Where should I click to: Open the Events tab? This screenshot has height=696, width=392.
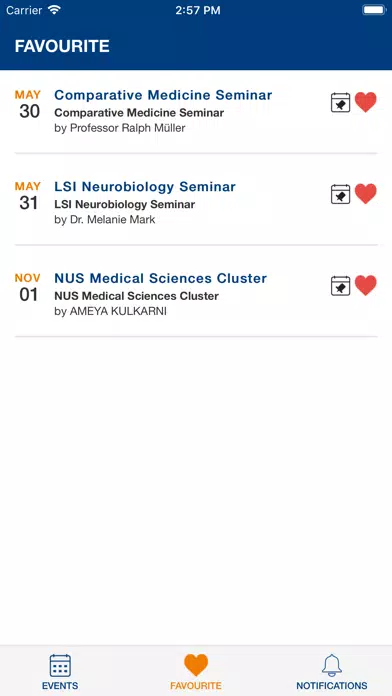tap(60, 672)
